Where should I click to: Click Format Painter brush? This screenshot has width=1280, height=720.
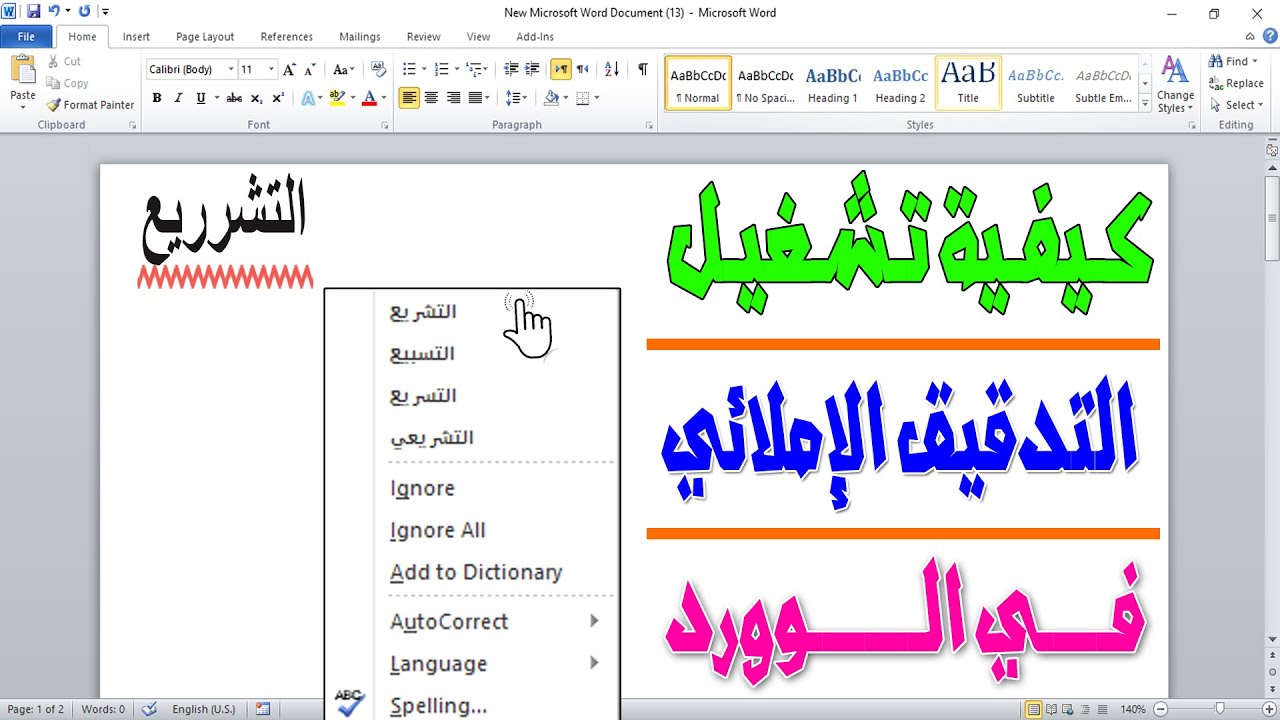click(54, 105)
